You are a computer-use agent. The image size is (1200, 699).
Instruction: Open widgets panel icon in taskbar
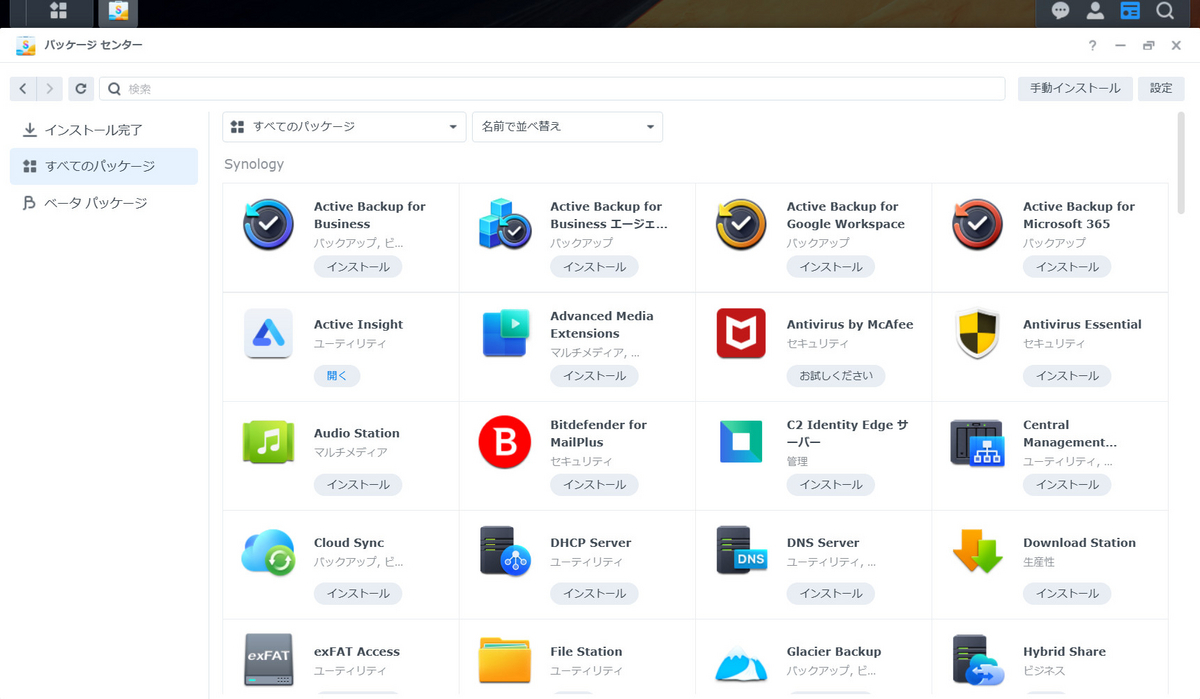(1130, 12)
